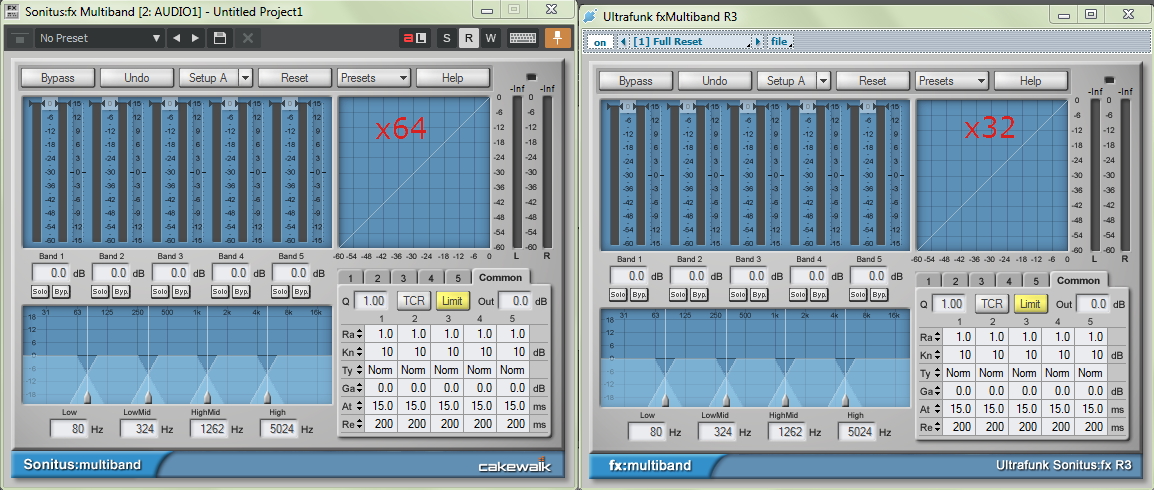The height and width of the screenshot is (490, 1154).
Task: Click Out dB field in Sonitus window
Action: (515, 301)
